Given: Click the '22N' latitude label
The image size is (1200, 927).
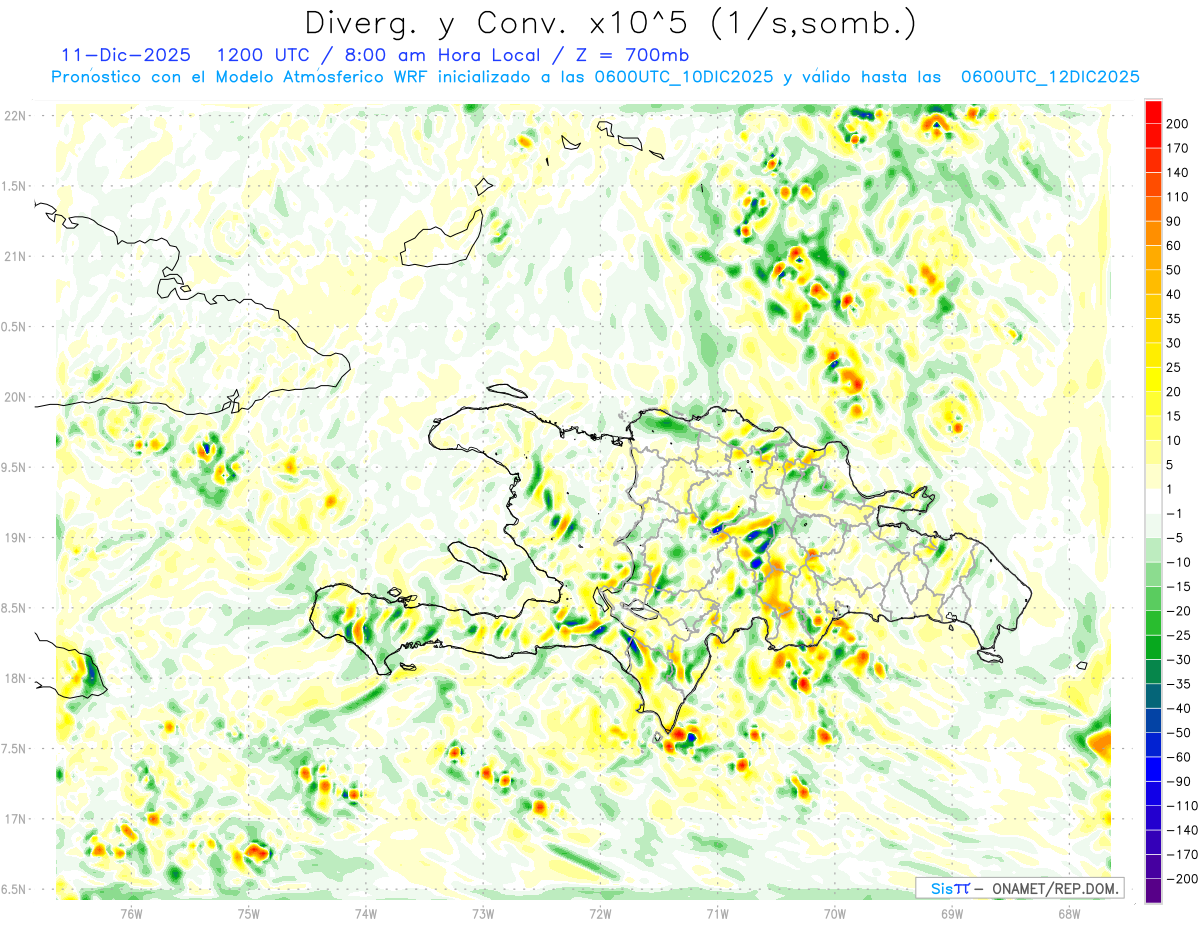Looking at the screenshot, I should point(15,115).
